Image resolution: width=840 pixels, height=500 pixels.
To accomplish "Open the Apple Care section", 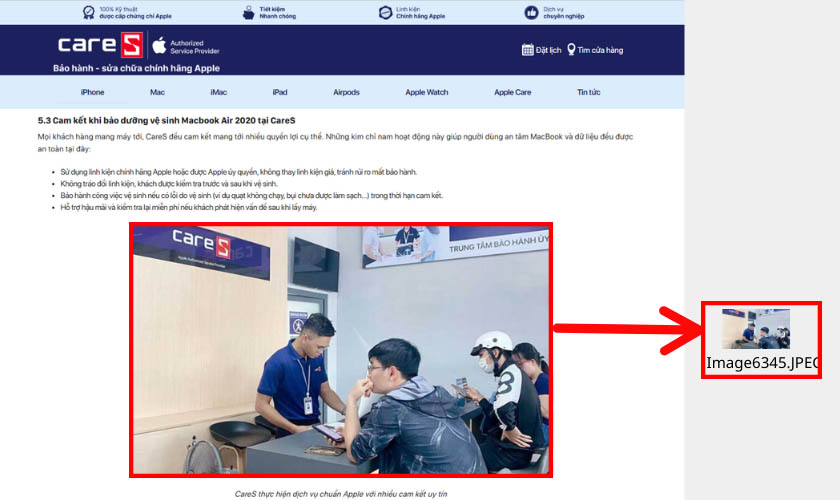I will click(512, 92).
